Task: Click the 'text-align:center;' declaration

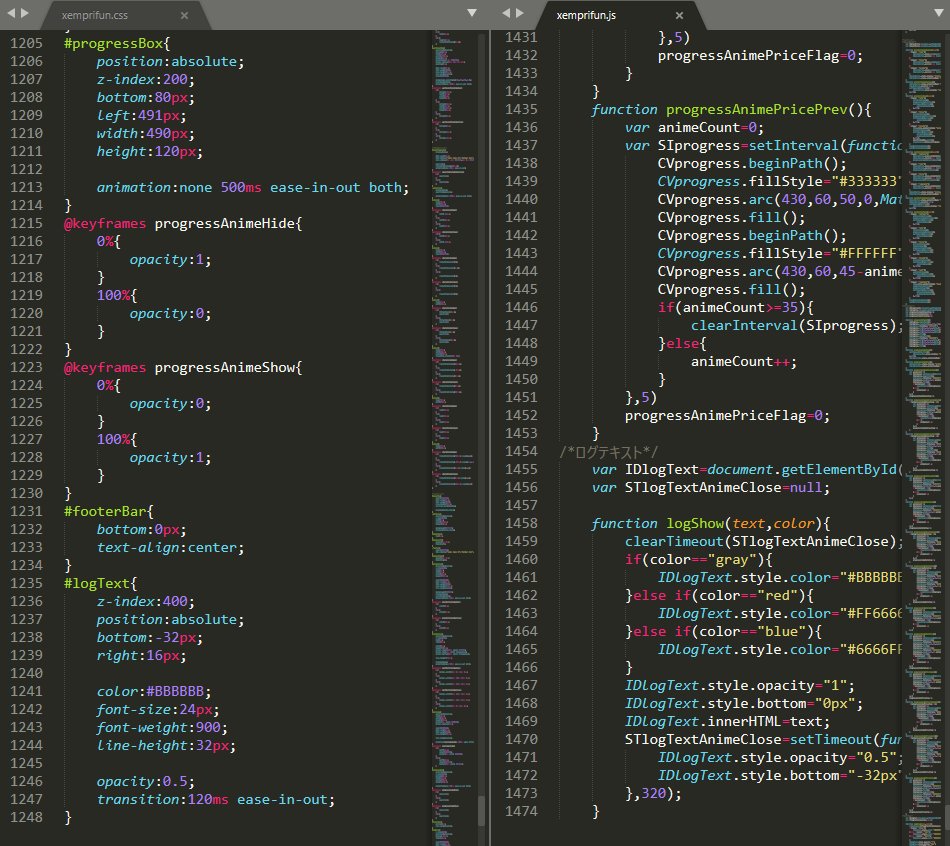Action: pos(170,548)
